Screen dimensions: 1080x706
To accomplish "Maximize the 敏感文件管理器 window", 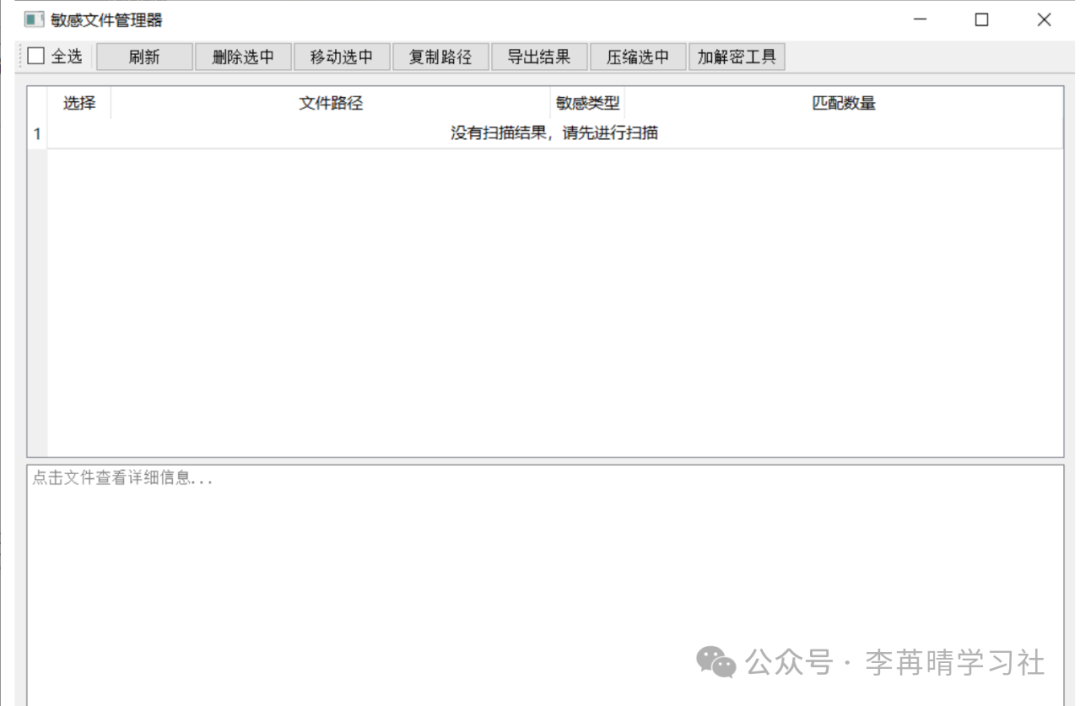I will pos(981,20).
